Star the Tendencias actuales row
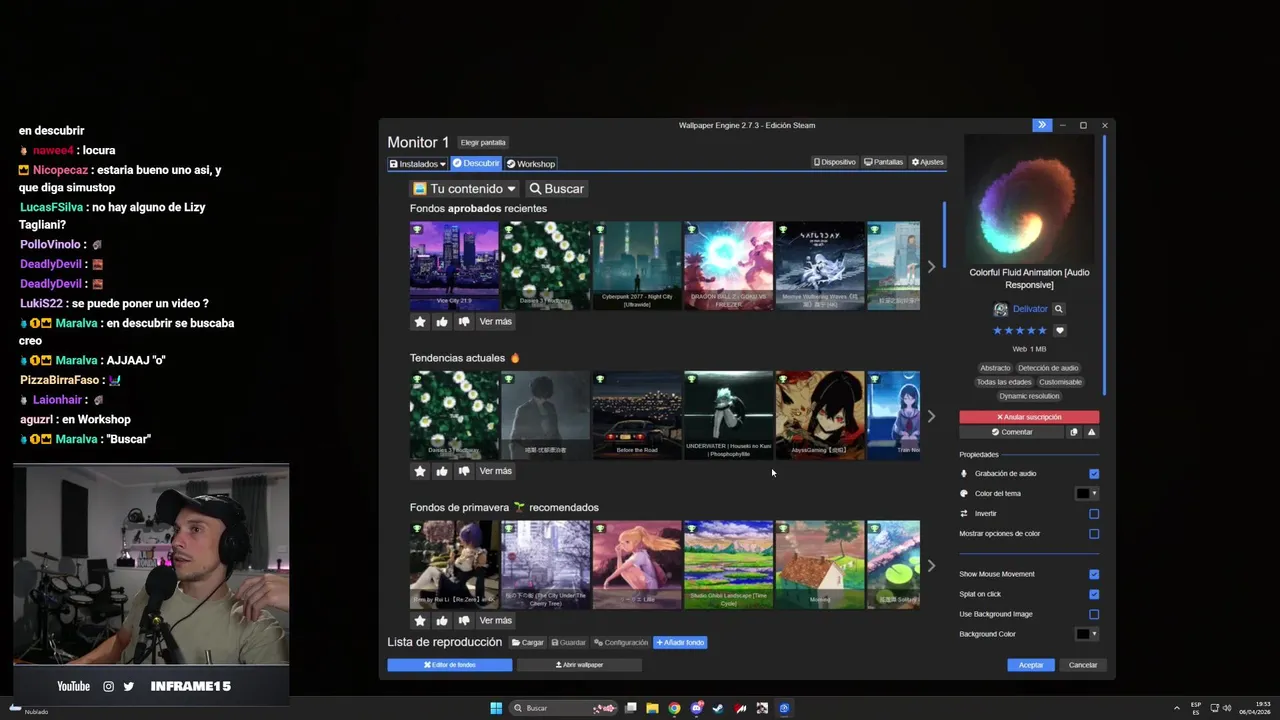Image resolution: width=1280 pixels, height=720 pixels. tap(420, 471)
